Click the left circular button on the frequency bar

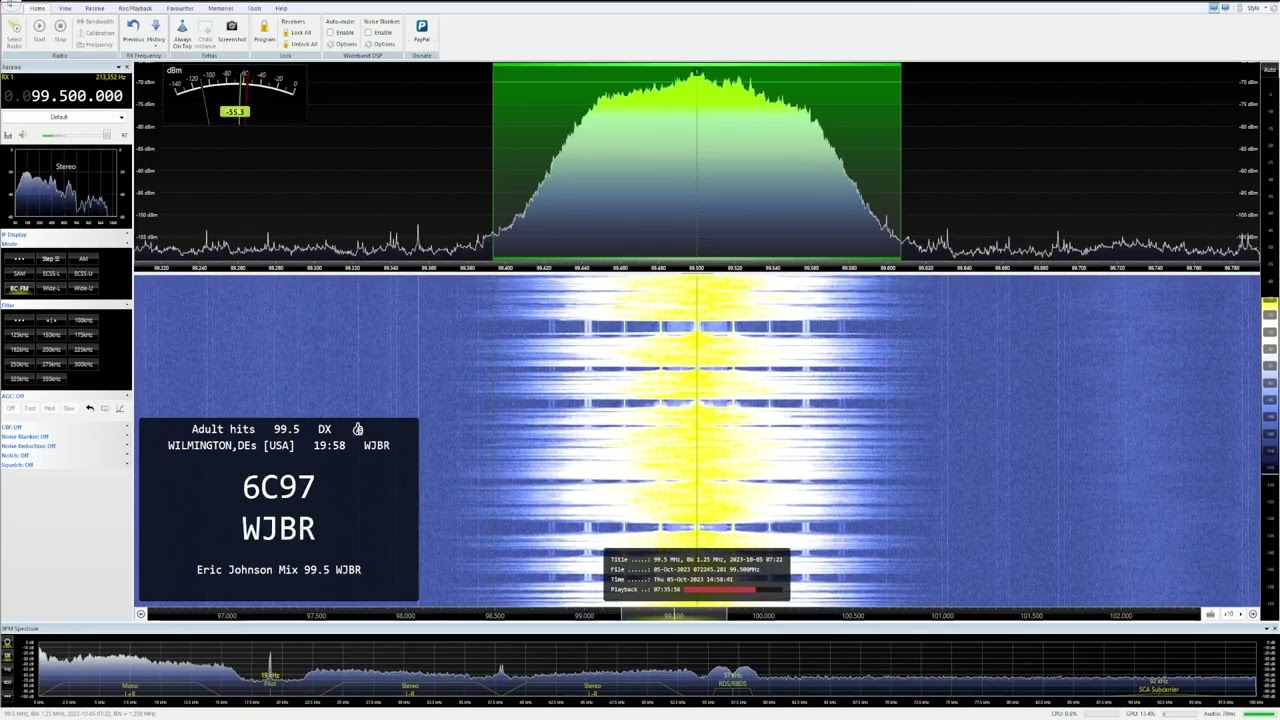click(141, 614)
